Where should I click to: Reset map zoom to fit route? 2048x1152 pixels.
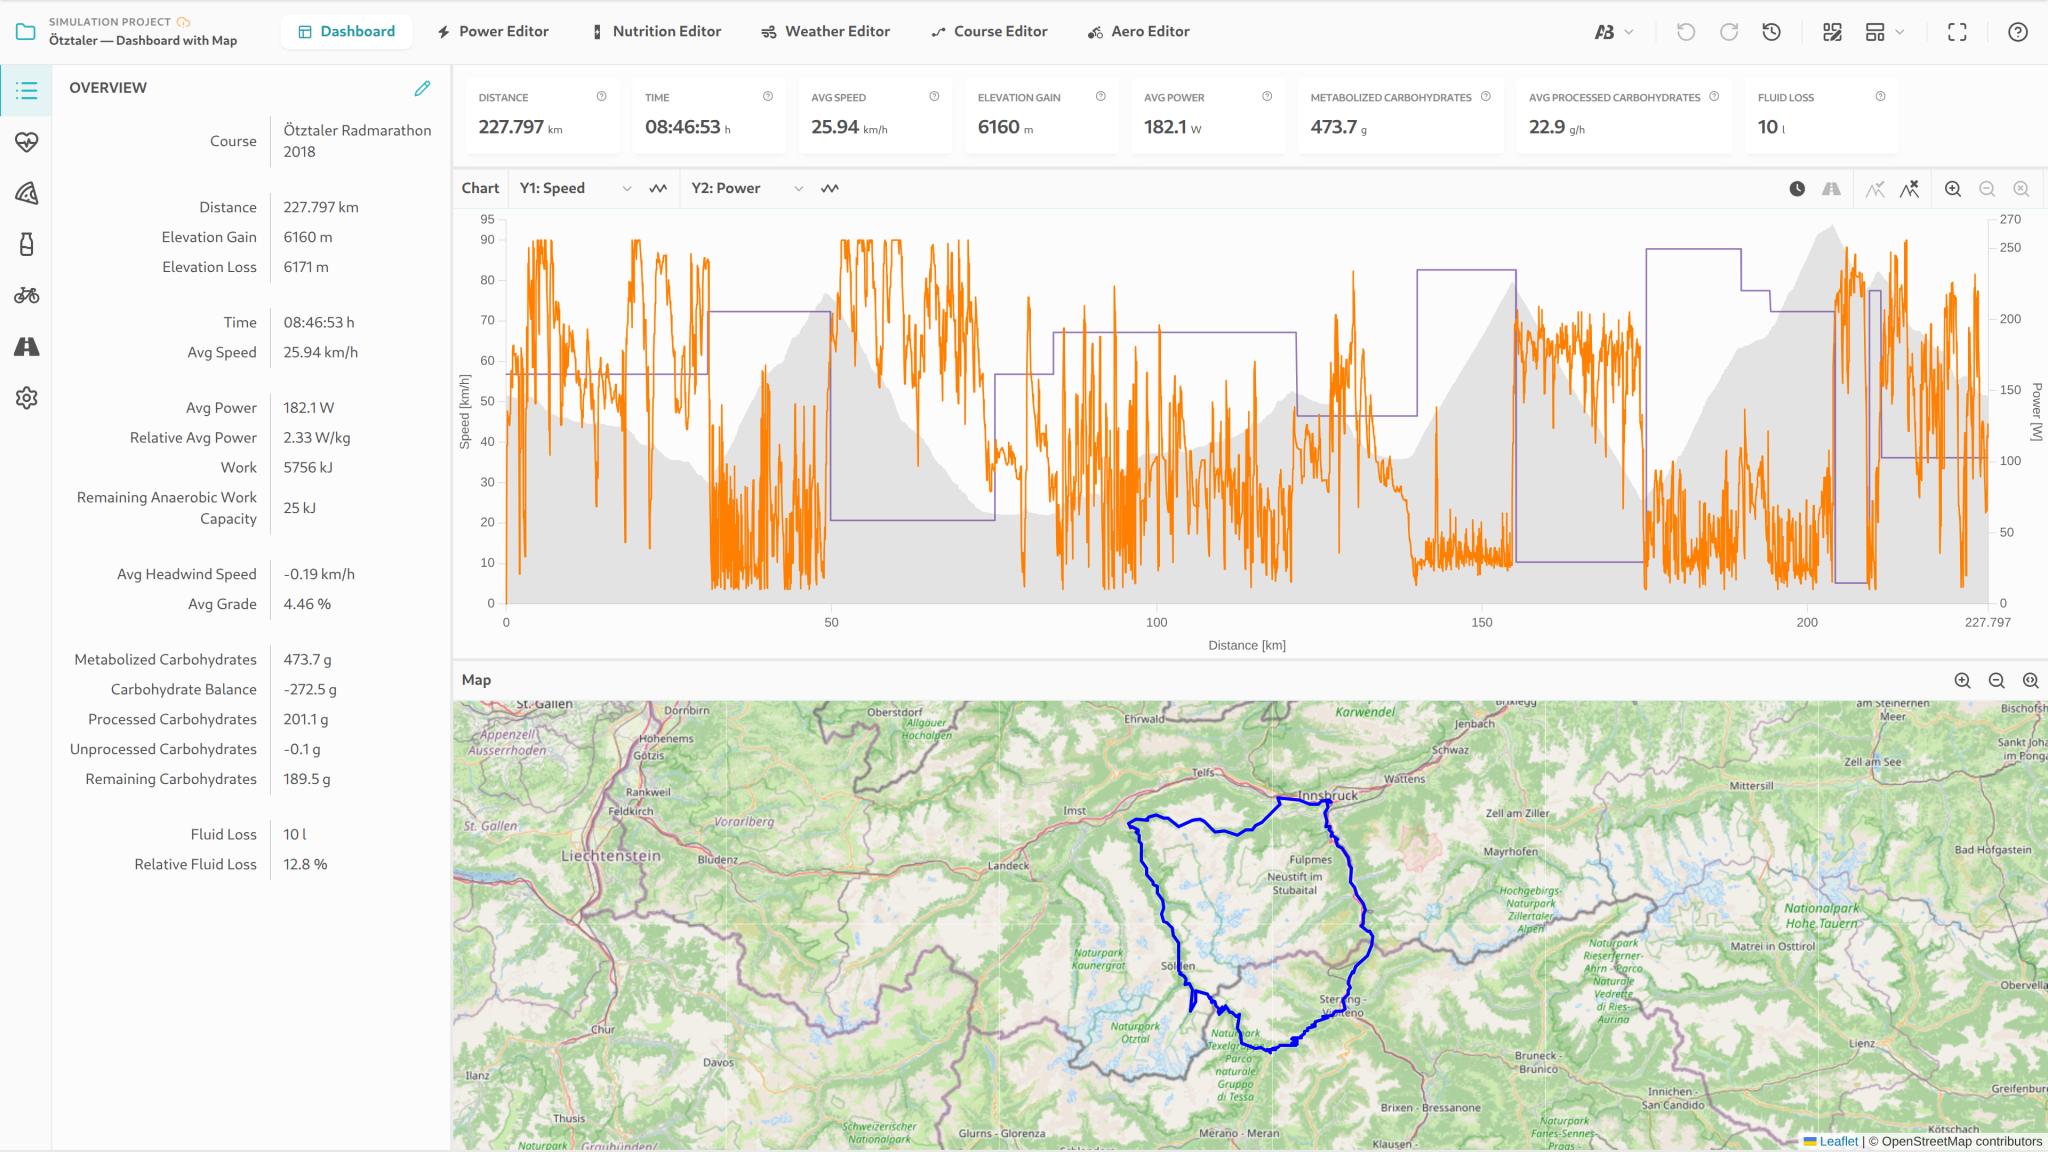click(x=2031, y=680)
